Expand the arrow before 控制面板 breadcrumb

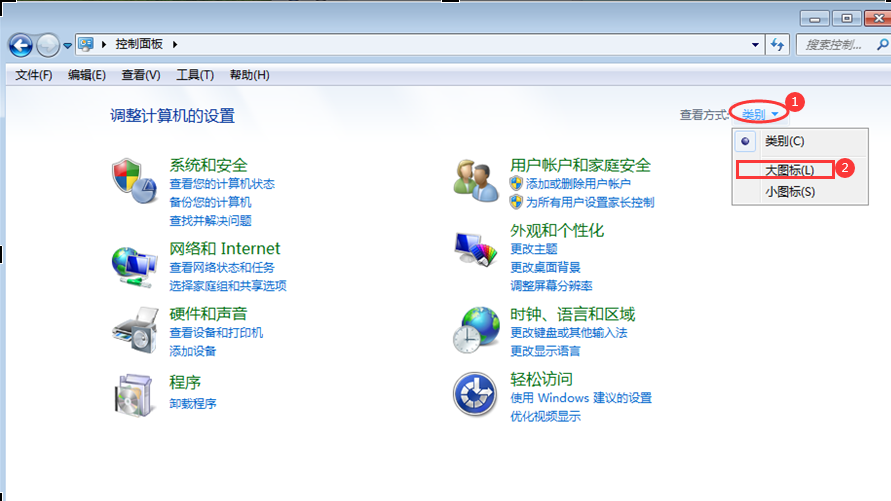pyautogui.click(x=104, y=44)
